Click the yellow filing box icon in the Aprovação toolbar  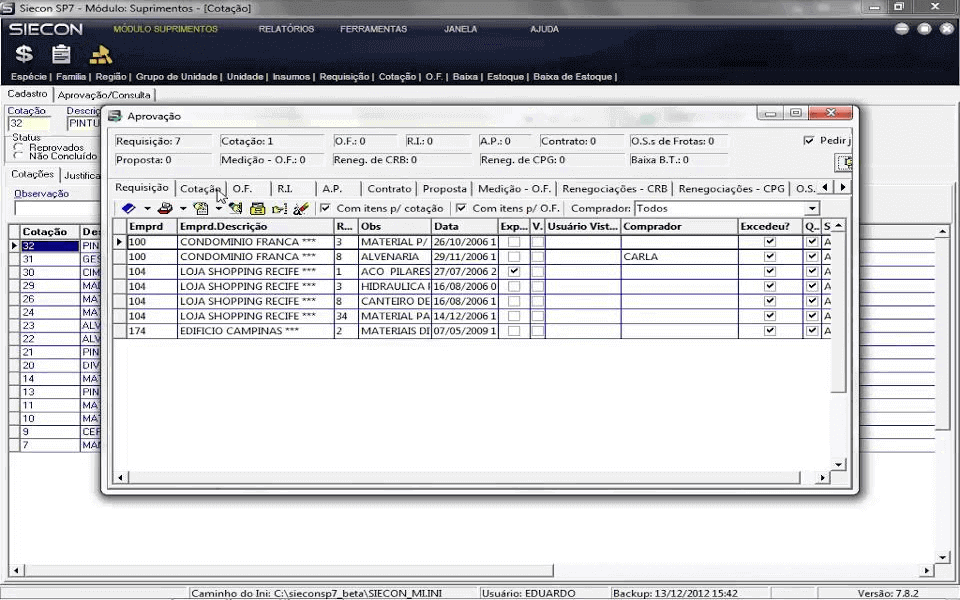pyautogui.click(x=258, y=208)
